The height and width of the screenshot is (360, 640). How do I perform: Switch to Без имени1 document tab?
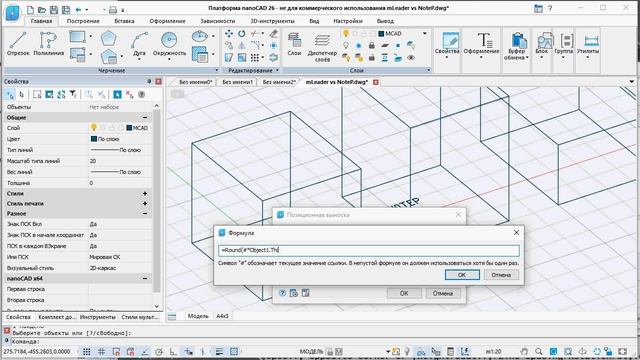pos(237,82)
